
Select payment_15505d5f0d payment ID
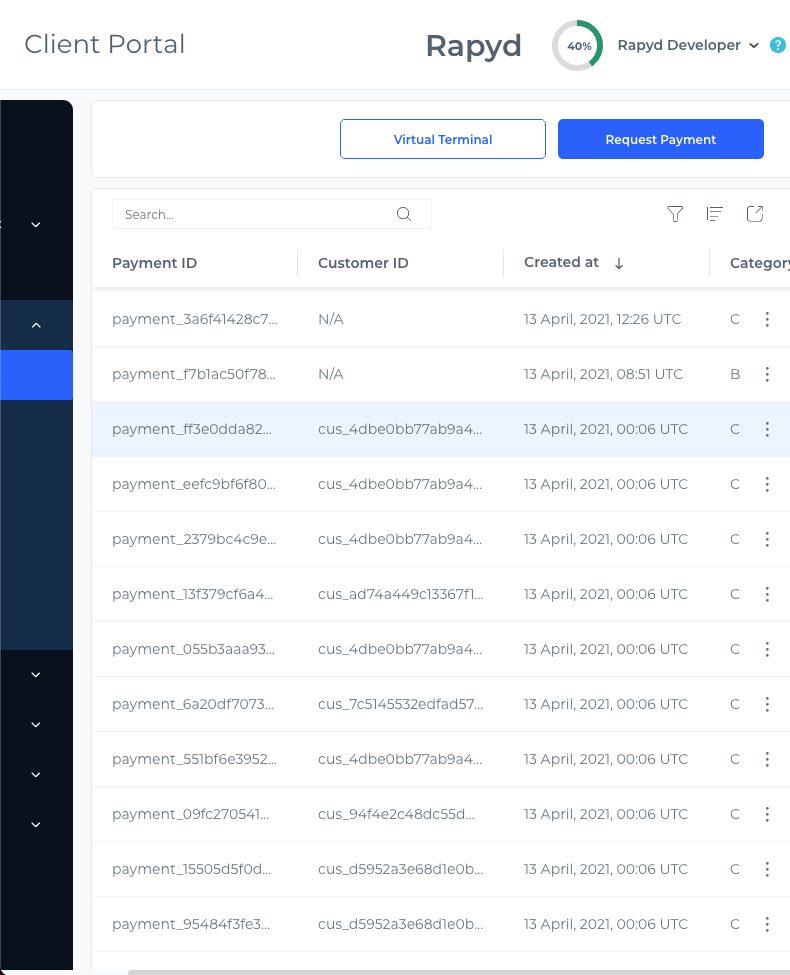[192, 869]
